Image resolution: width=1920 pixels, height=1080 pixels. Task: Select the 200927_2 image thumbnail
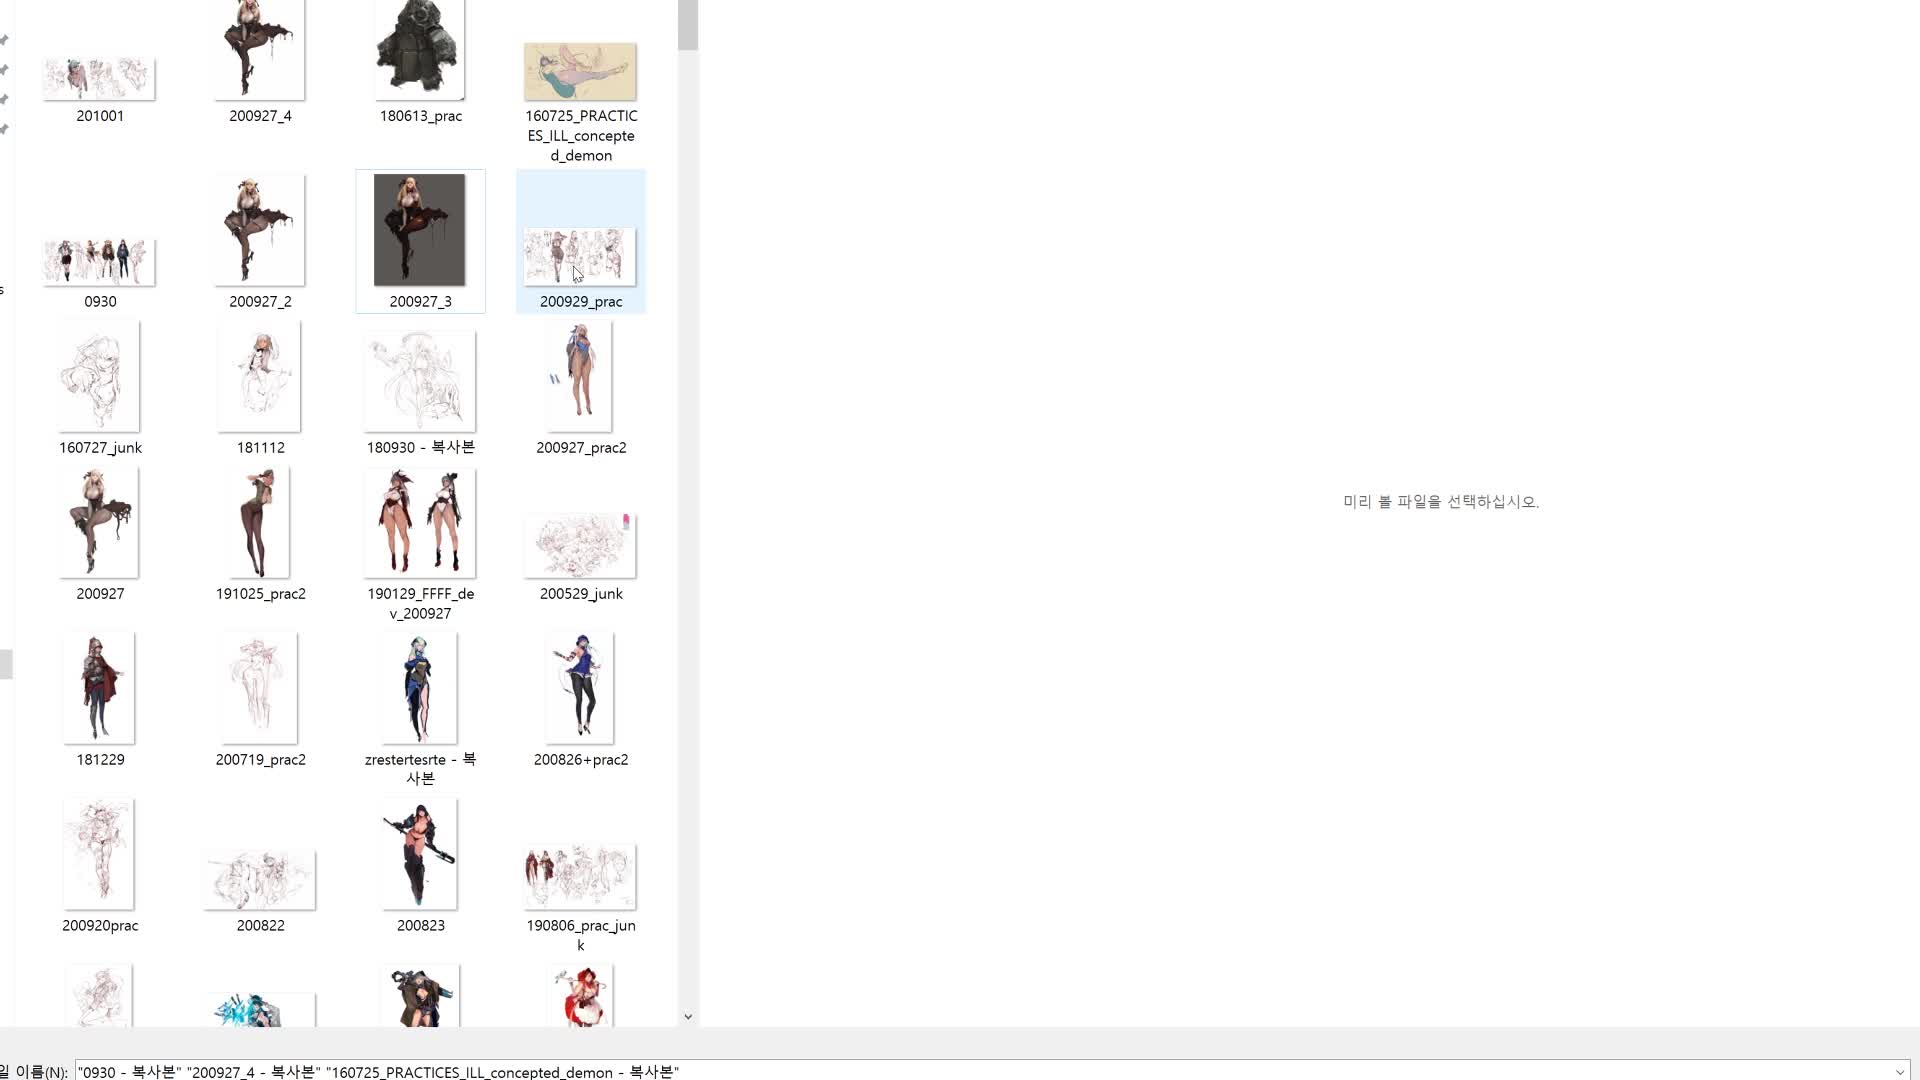click(x=260, y=230)
